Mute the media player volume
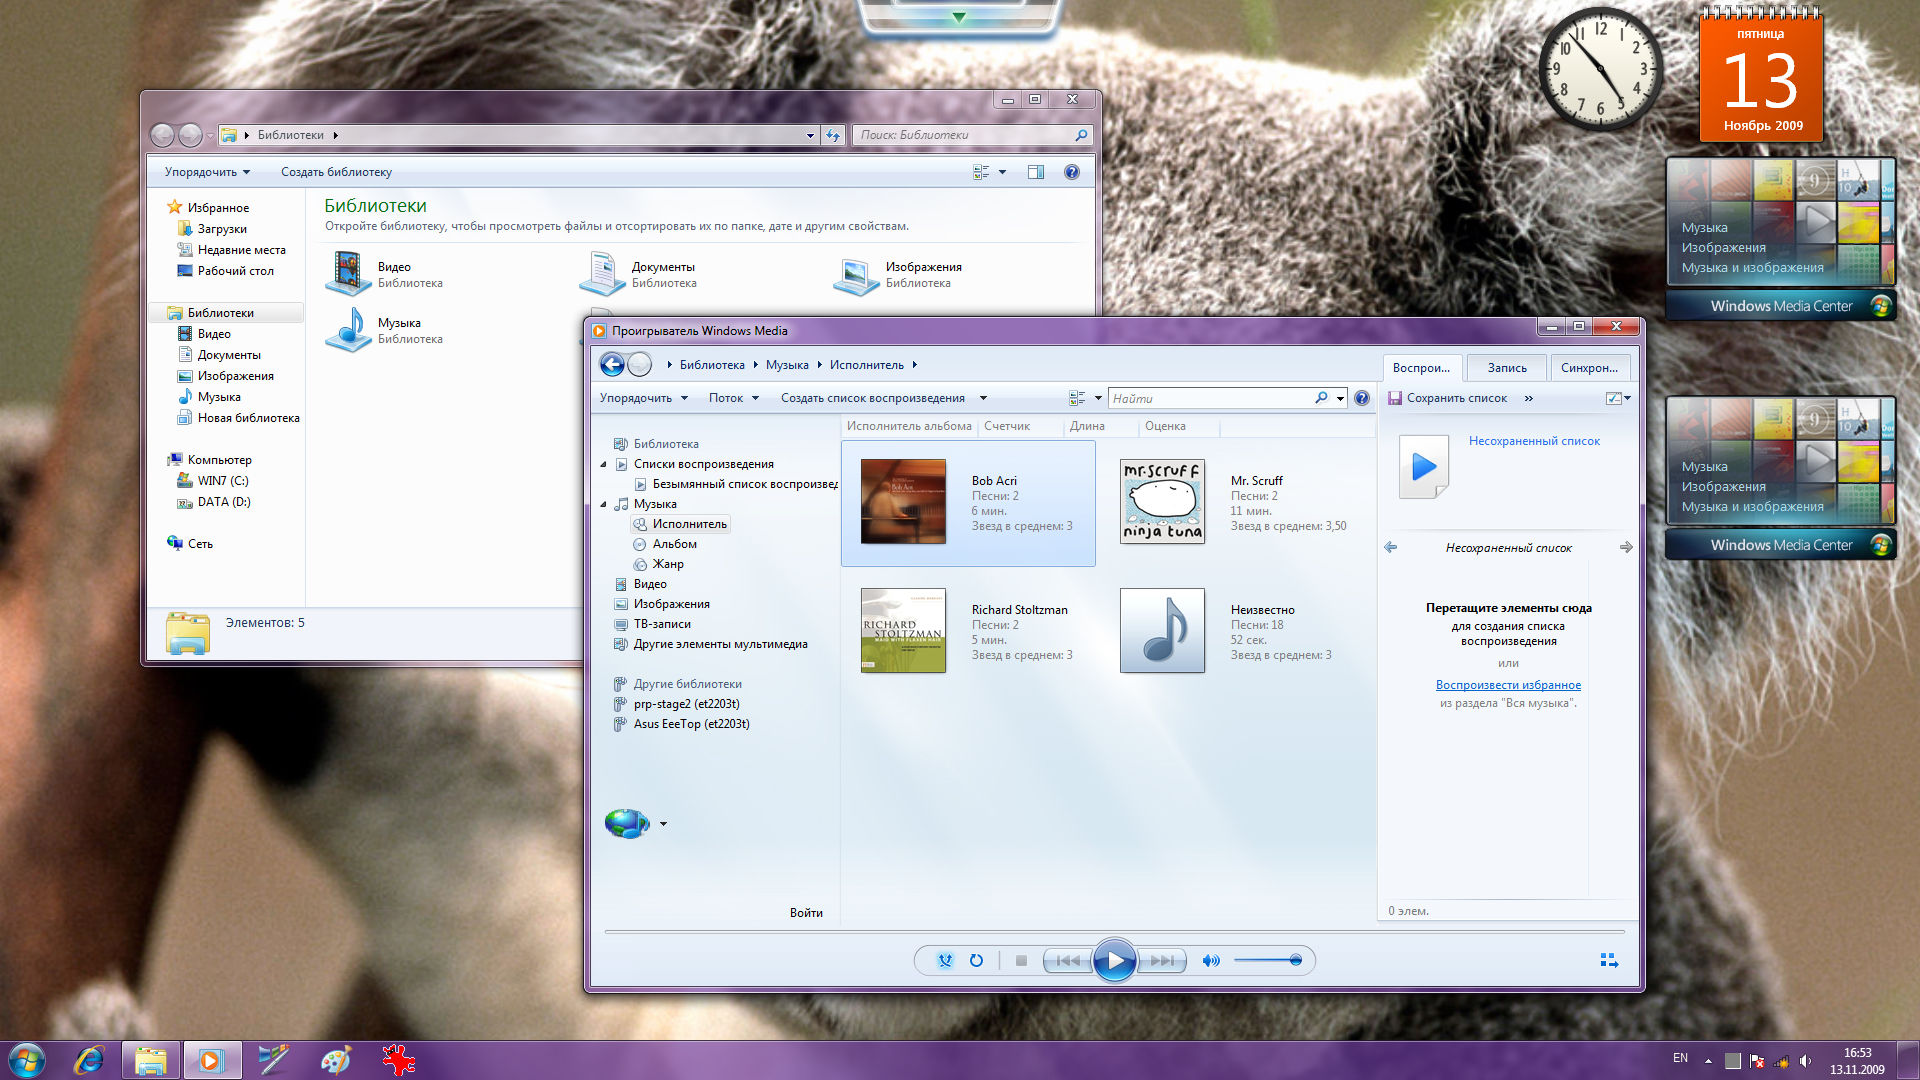This screenshot has width=1920, height=1080. tap(1210, 961)
